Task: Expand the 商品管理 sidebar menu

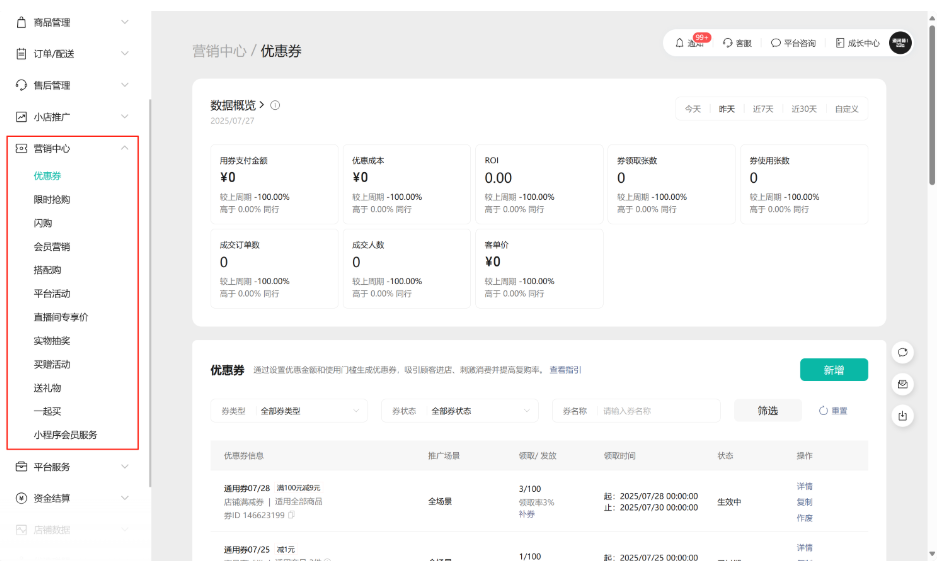Action: pyautogui.click(x=124, y=22)
